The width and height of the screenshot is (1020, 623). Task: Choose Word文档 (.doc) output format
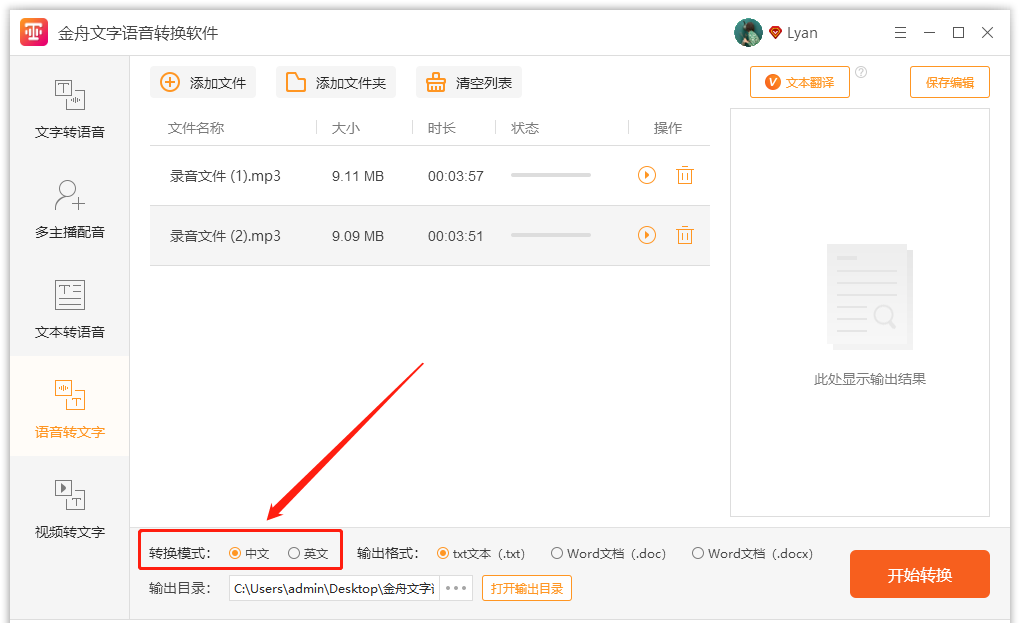[557, 553]
